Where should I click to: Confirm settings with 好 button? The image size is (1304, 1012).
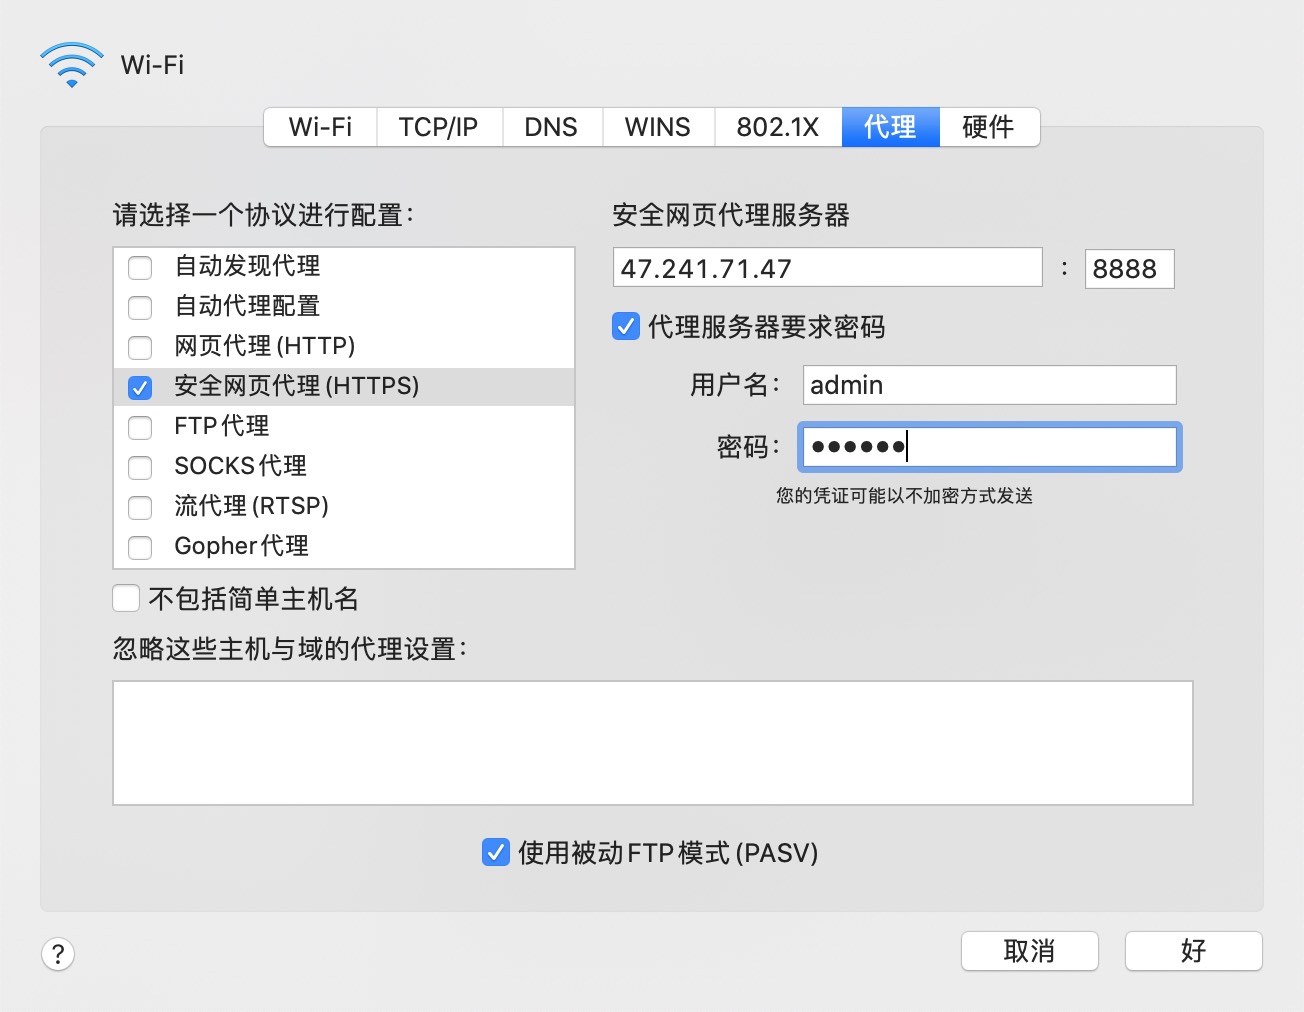click(1194, 951)
